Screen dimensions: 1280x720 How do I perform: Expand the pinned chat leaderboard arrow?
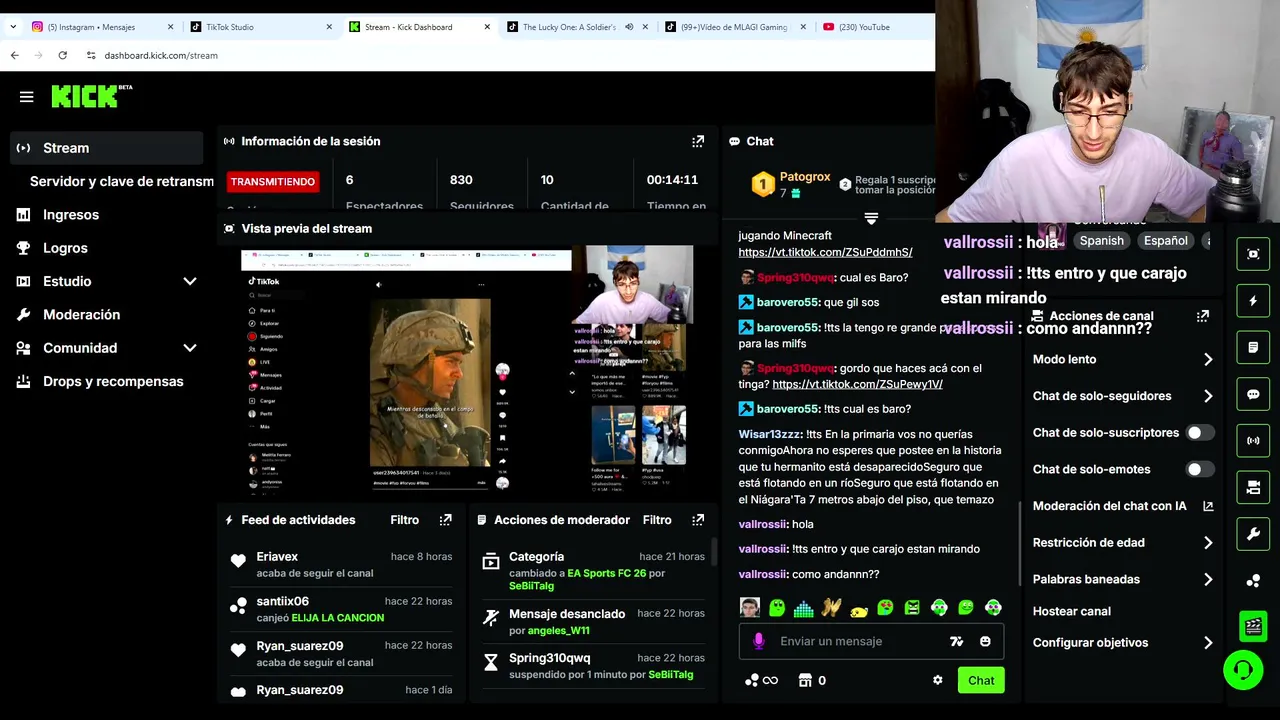[871, 218]
